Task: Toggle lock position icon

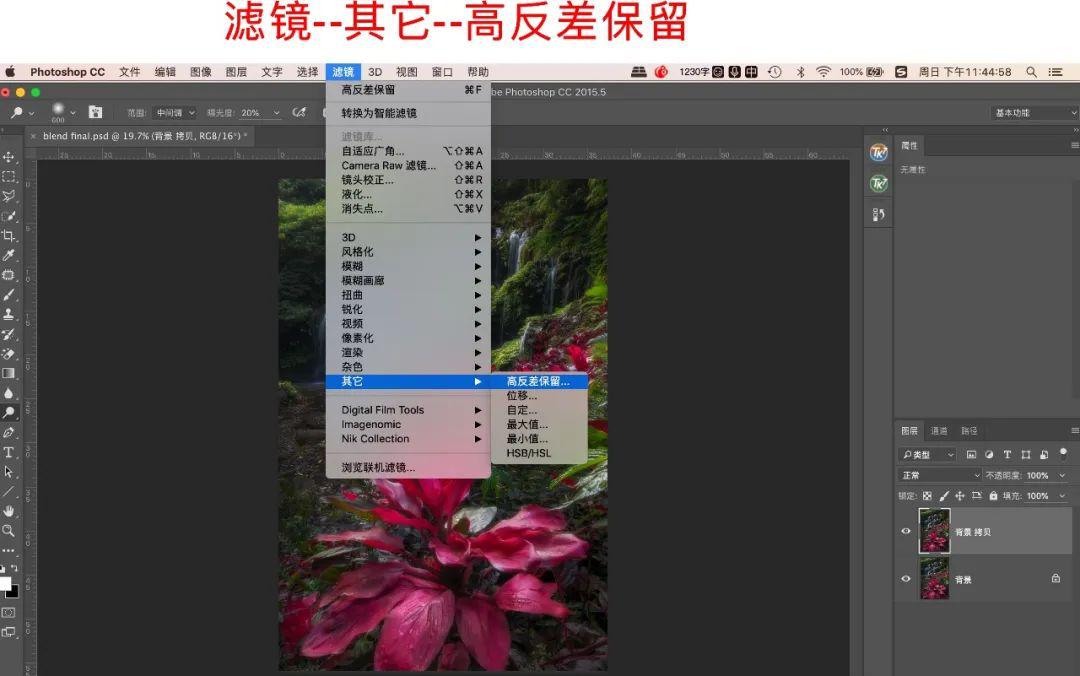Action: click(959, 495)
